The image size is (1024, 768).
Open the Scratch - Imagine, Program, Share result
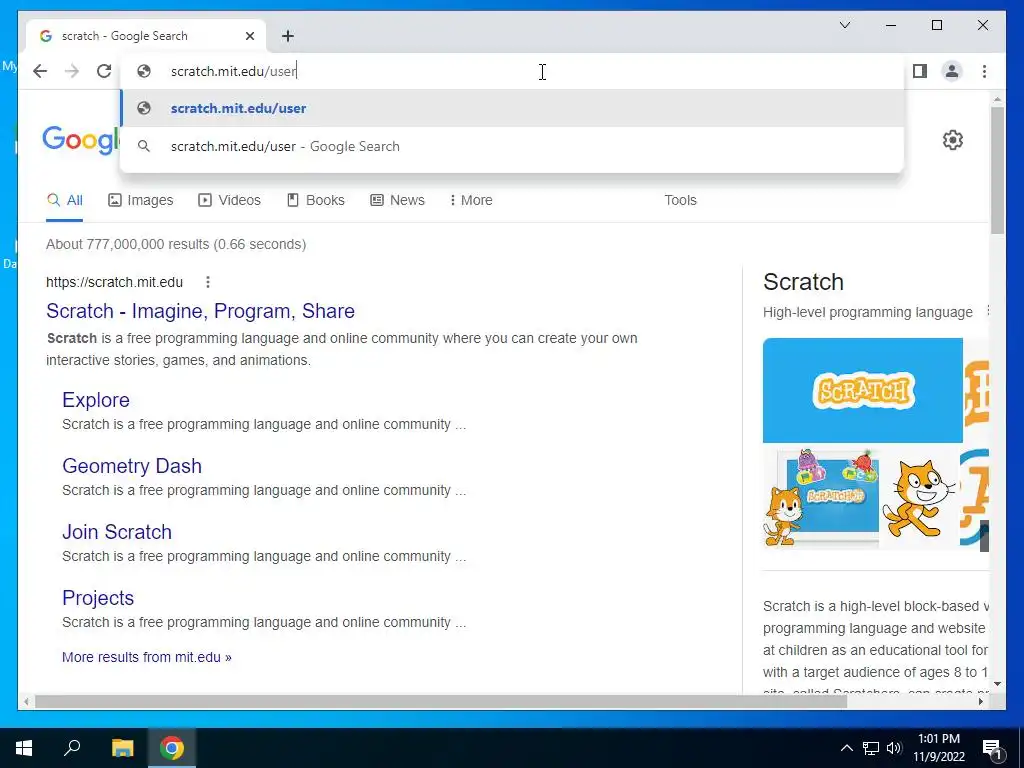200,311
